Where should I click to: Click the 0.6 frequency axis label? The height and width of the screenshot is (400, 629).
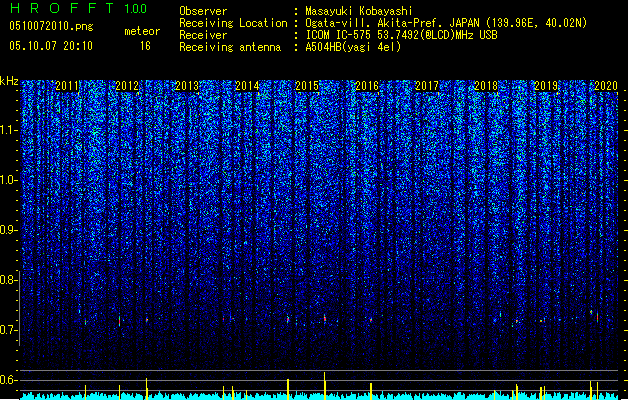(9, 380)
